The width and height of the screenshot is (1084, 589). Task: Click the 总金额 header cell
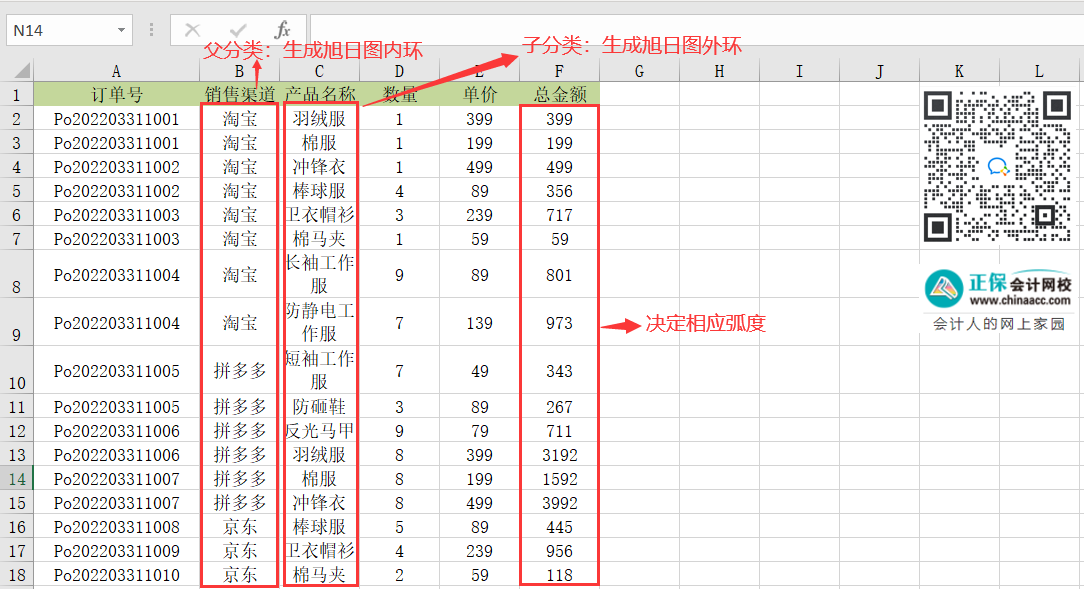(559, 94)
